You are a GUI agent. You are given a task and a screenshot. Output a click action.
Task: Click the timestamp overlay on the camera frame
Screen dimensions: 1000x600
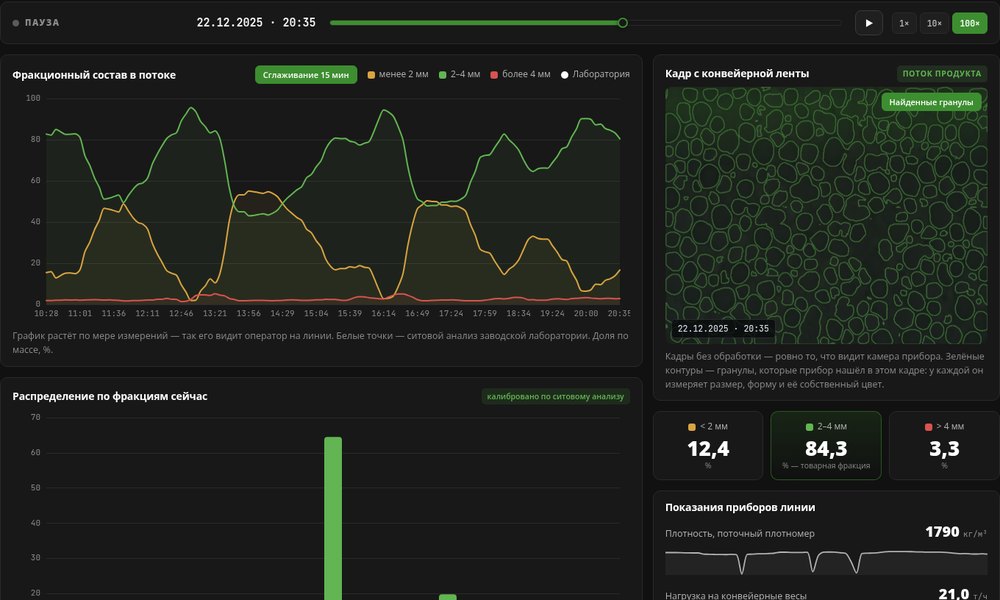click(x=723, y=329)
